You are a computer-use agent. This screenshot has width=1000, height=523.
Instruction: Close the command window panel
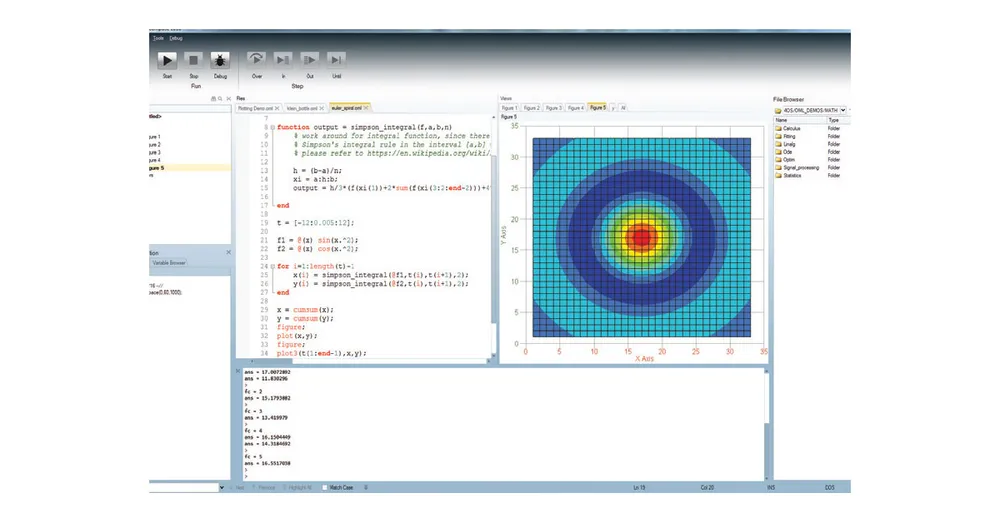click(239, 371)
